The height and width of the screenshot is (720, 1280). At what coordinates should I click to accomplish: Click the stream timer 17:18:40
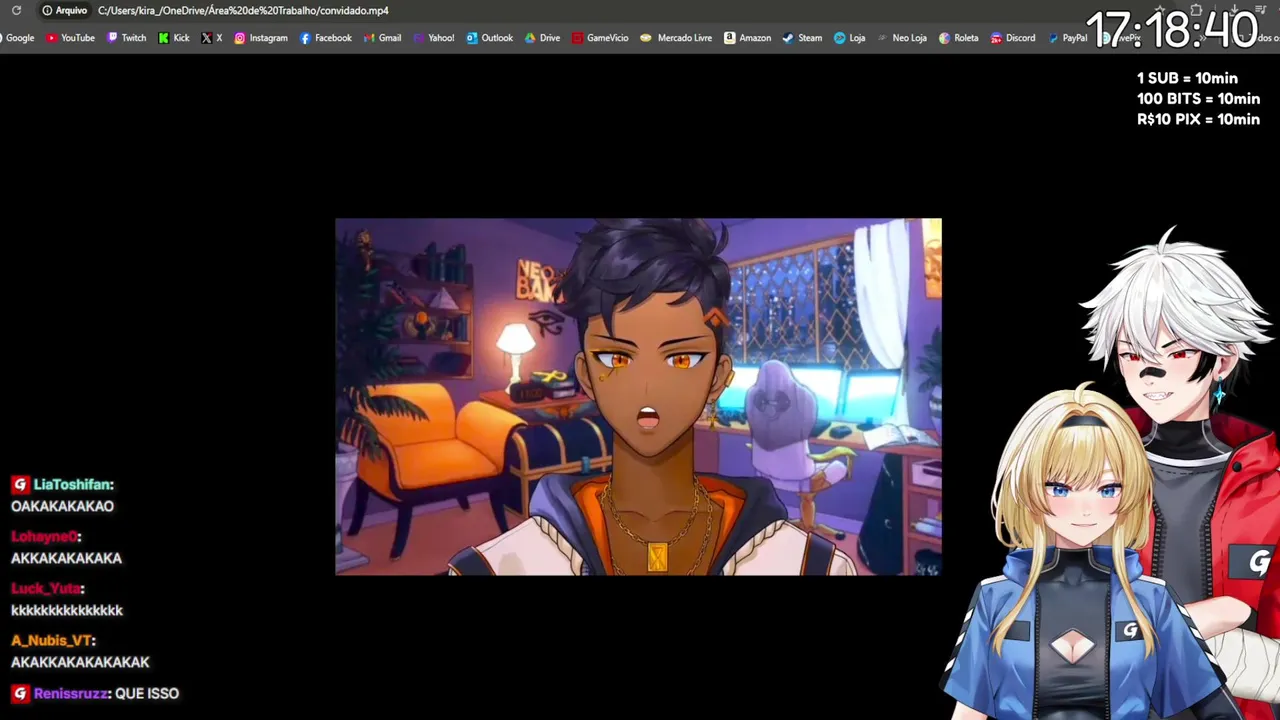click(1171, 30)
